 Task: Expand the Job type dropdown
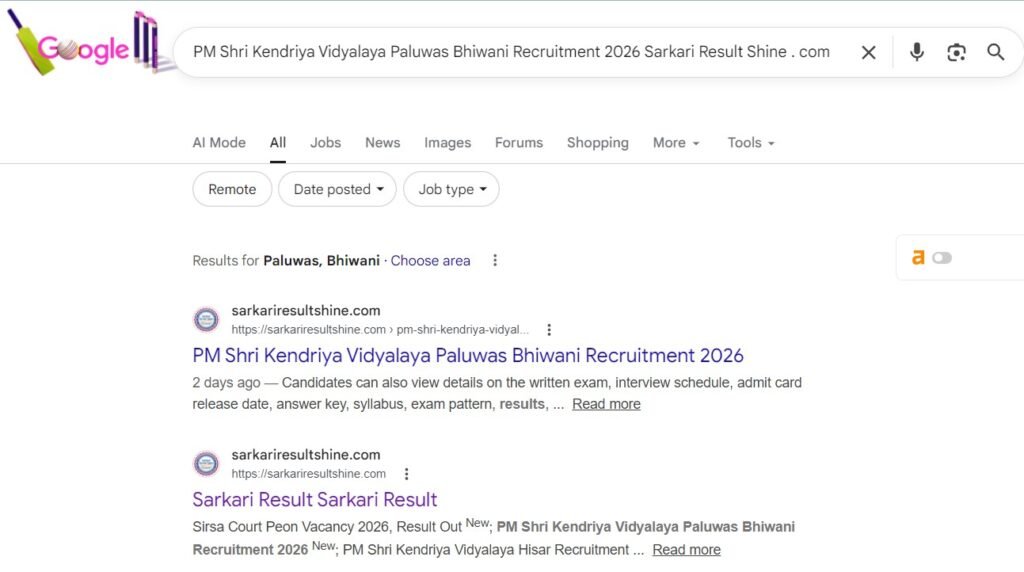(x=451, y=189)
